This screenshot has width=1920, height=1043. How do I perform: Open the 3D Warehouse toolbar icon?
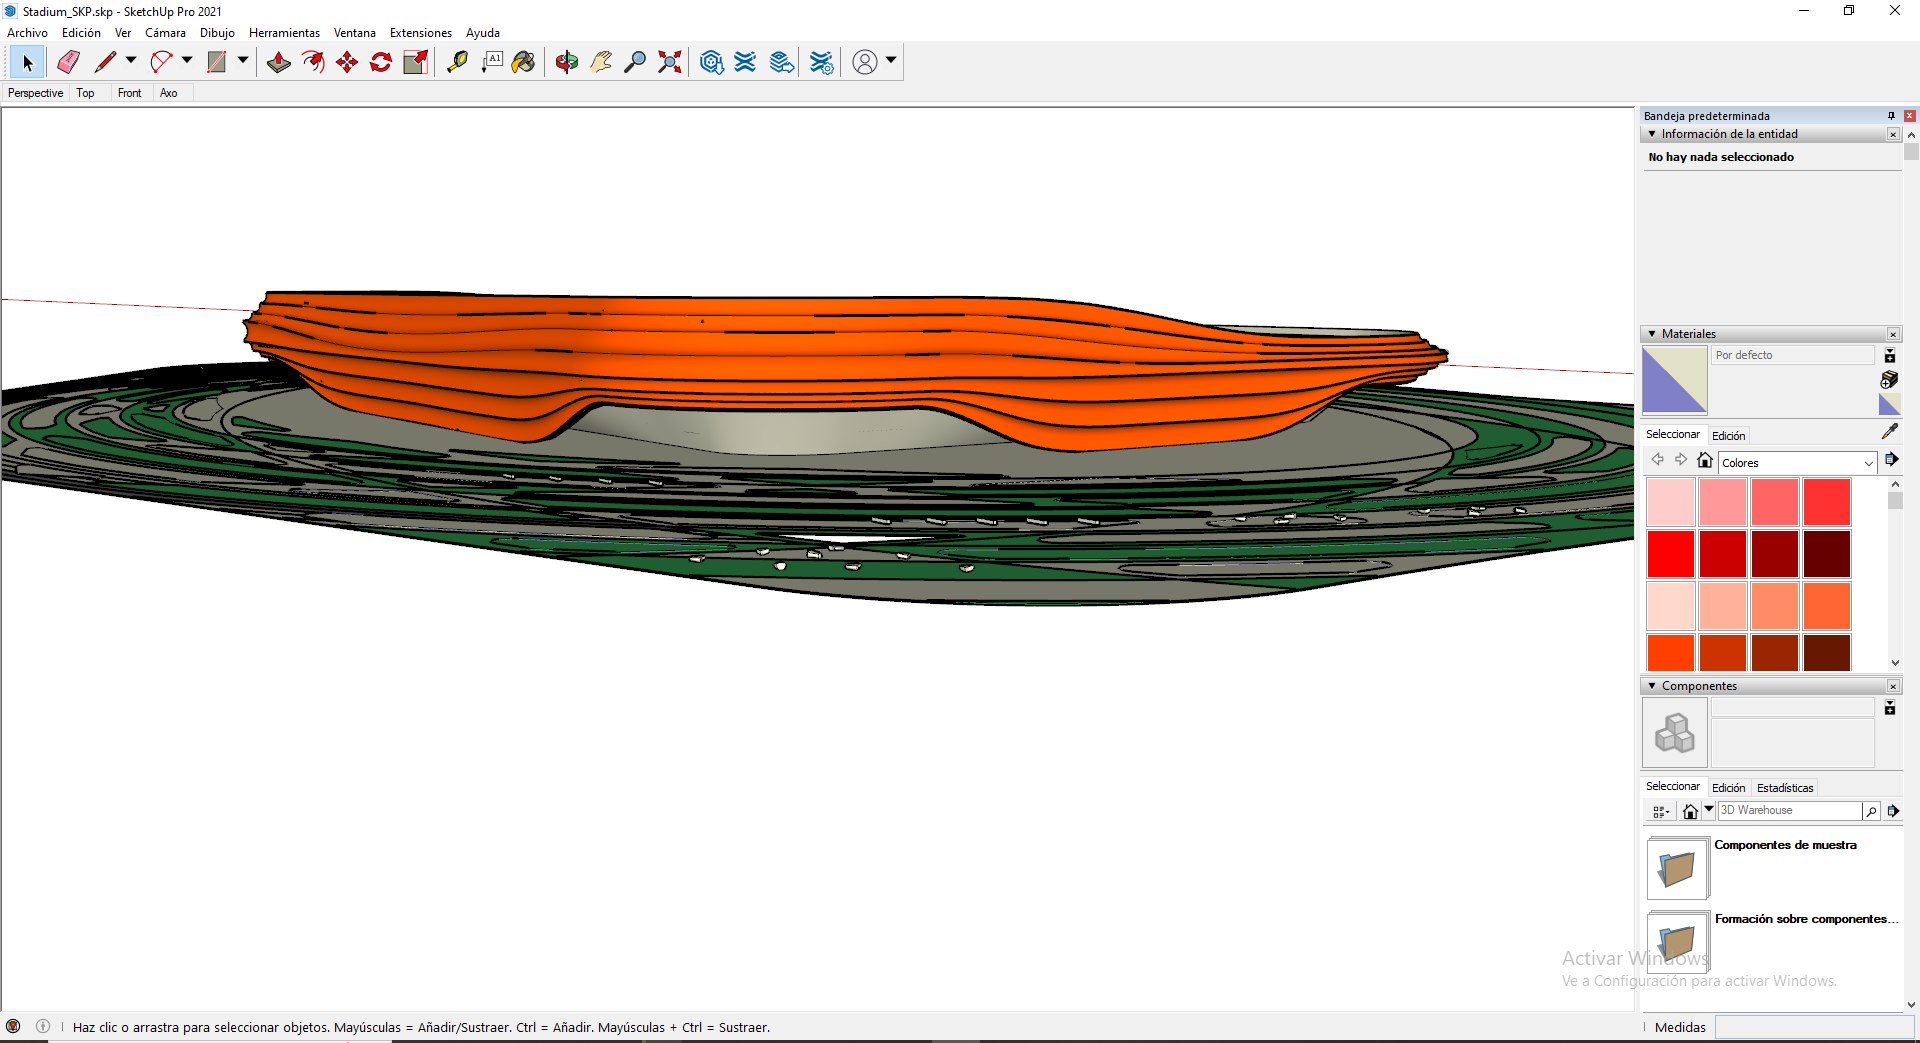tap(711, 62)
